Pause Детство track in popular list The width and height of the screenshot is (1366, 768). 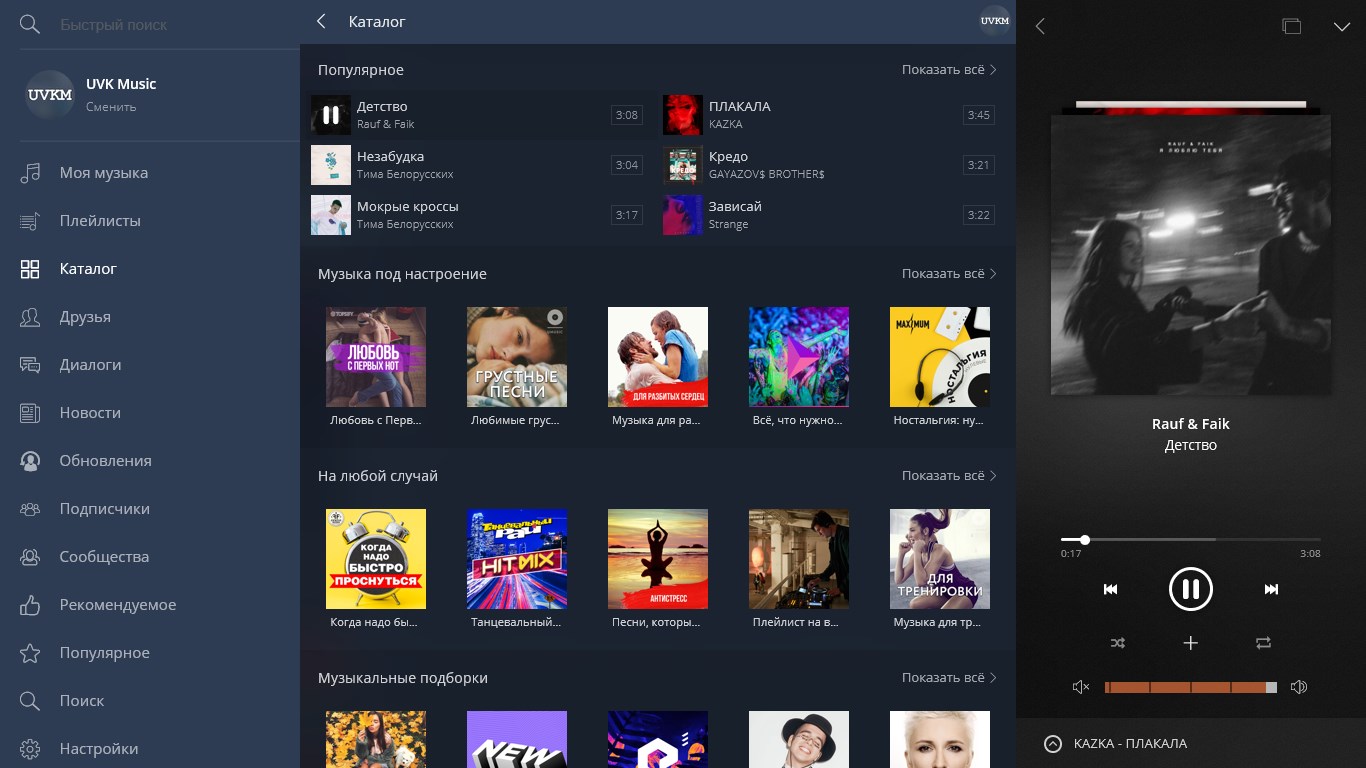pyautogui.click(x=330, y=115)
